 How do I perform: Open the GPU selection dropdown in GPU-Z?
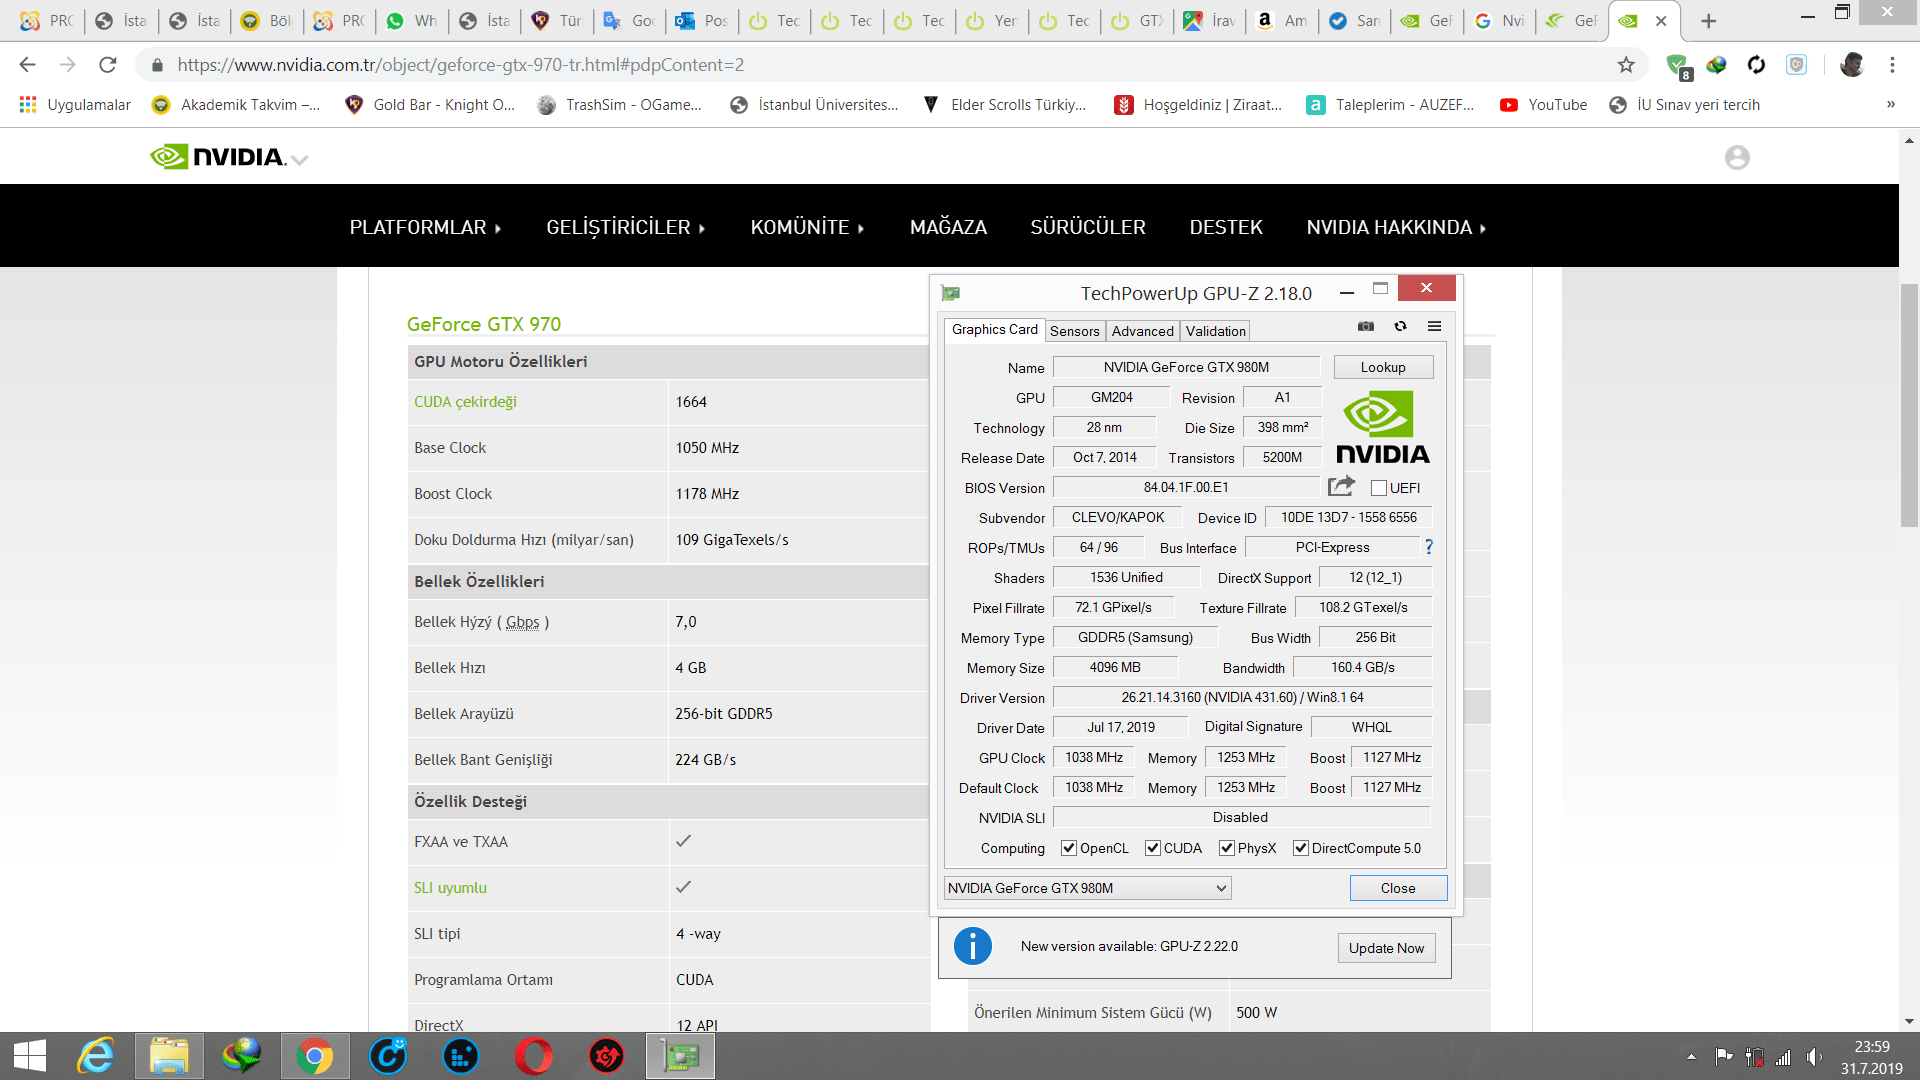pos(1087,888)
